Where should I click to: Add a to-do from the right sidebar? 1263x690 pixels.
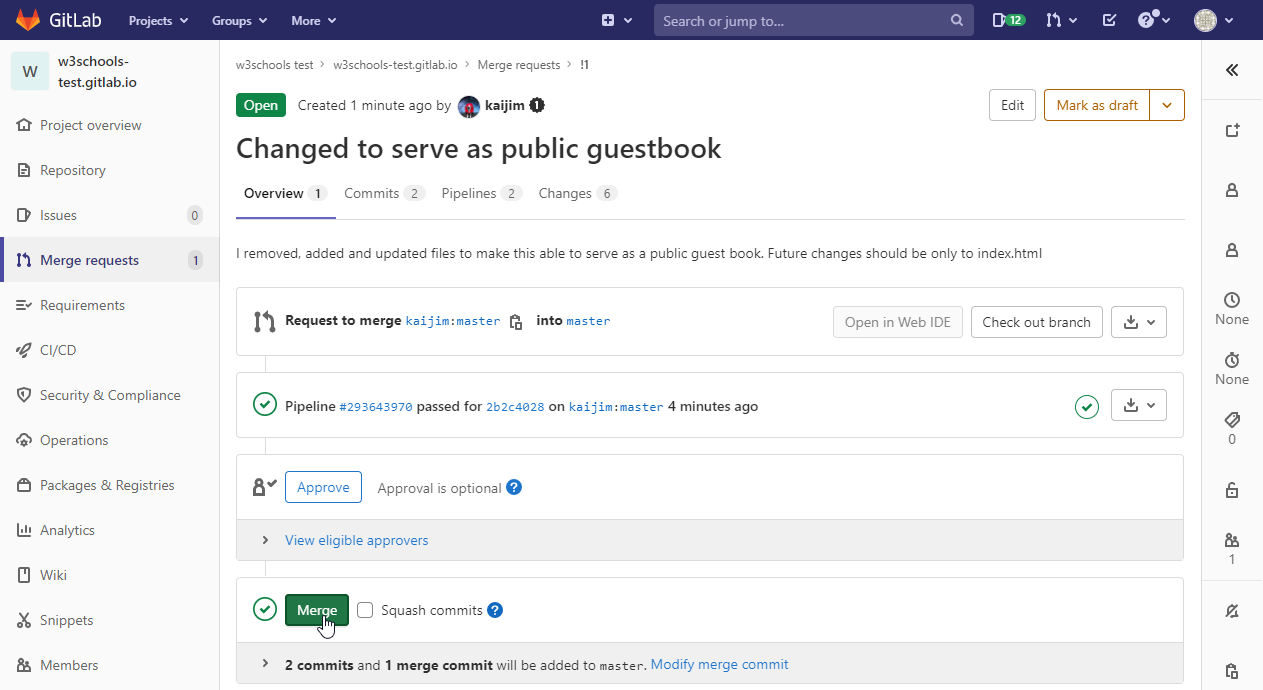coord(1232,131)
